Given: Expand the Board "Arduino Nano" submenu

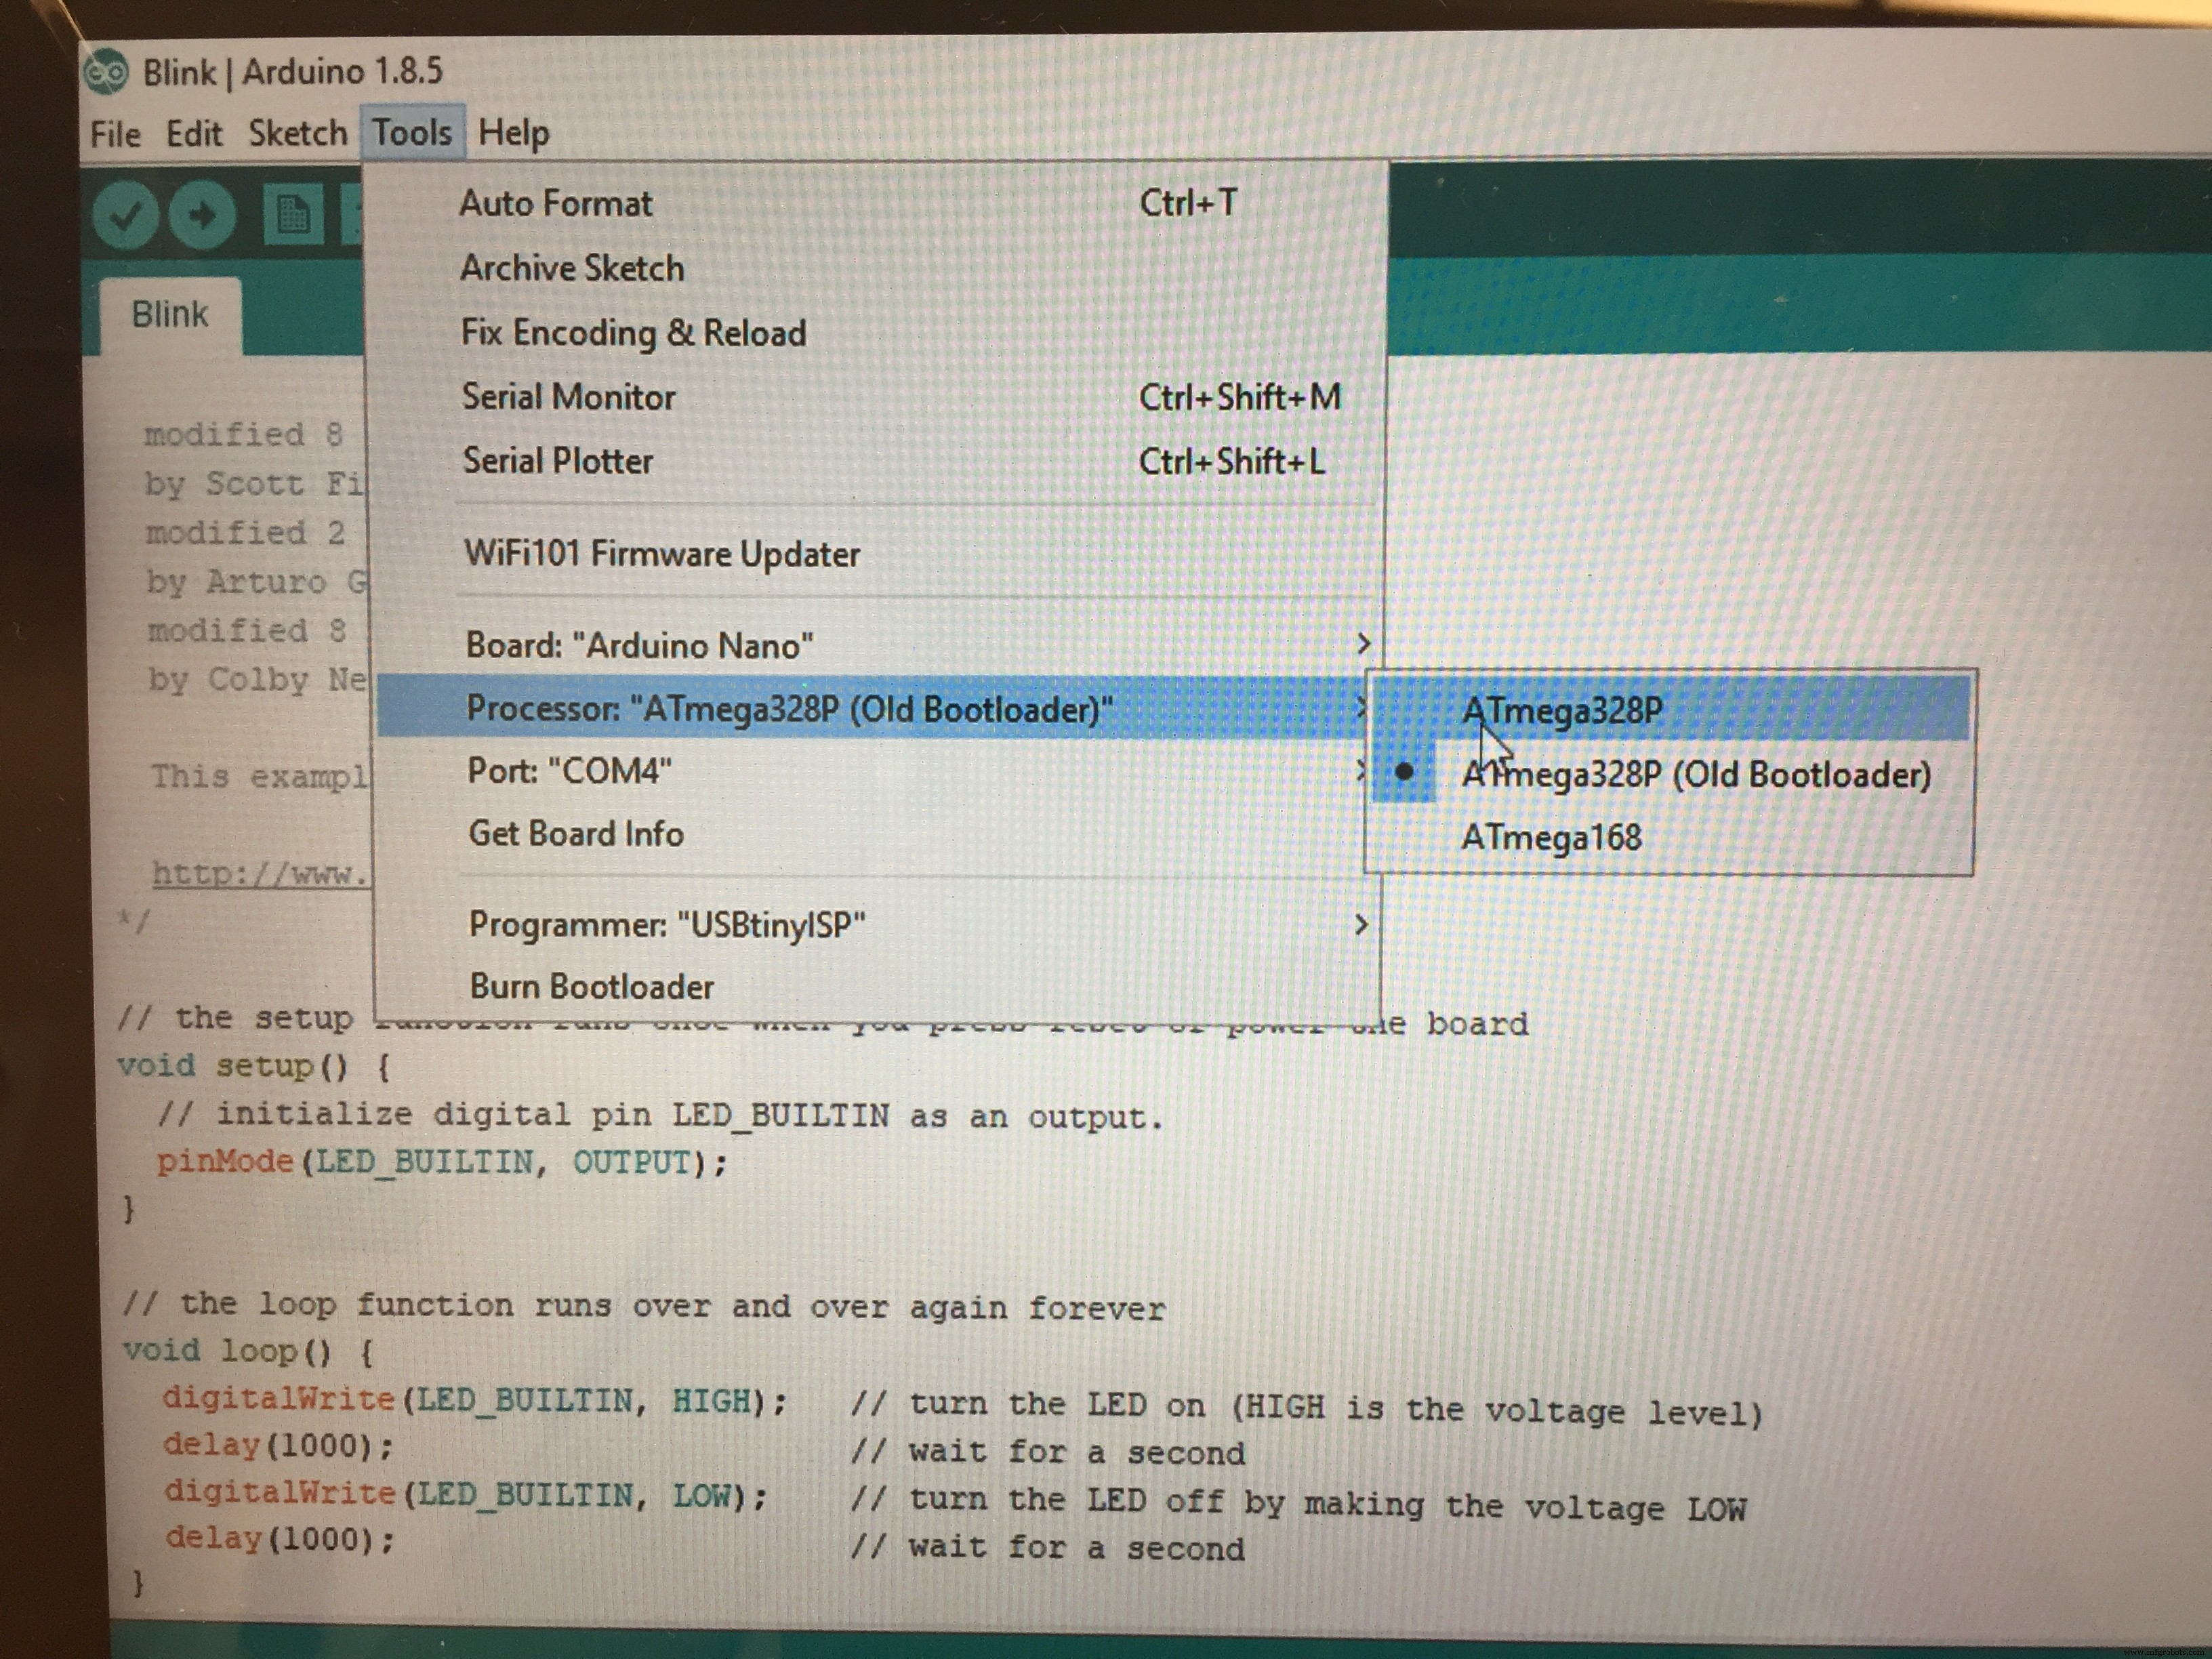Looking at the screenshot, I should pyautogui.click(x=640, y=645).
